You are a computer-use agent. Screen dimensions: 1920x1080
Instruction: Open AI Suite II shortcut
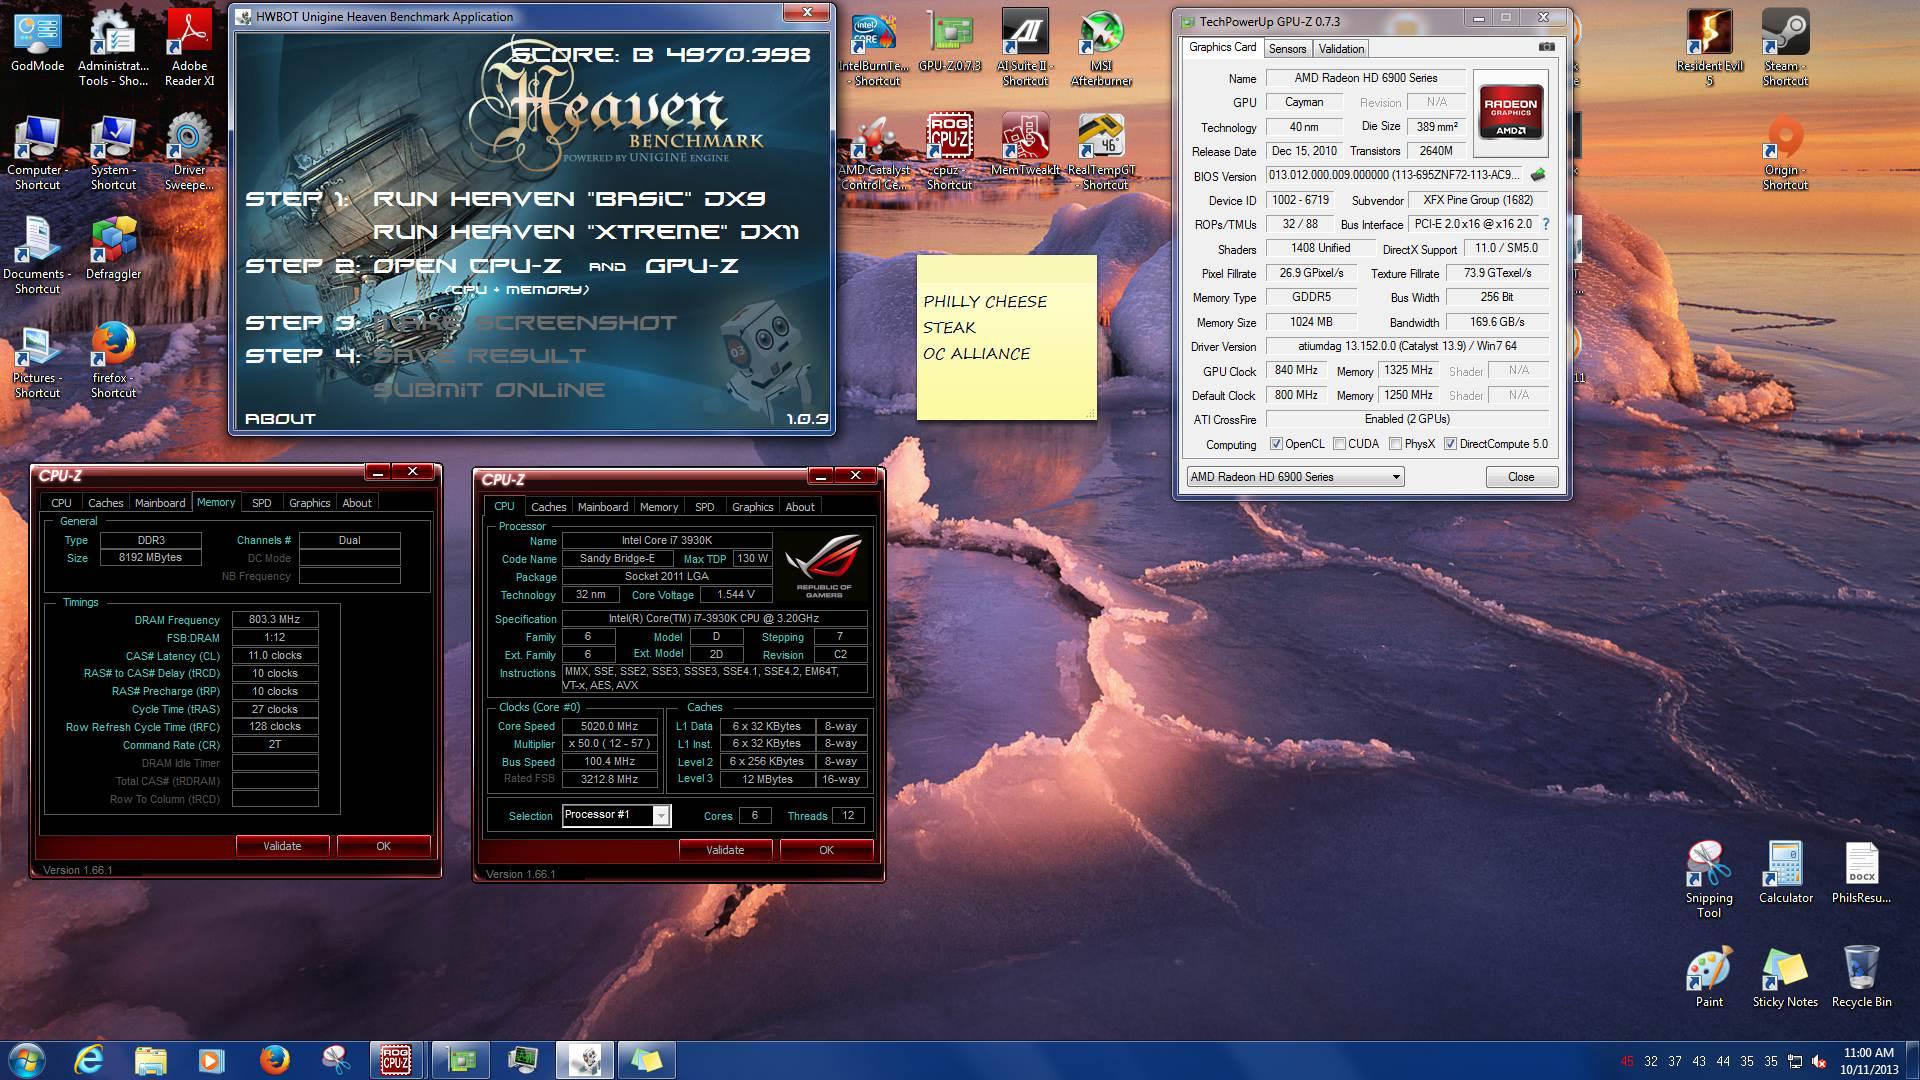pos(1025,47)
